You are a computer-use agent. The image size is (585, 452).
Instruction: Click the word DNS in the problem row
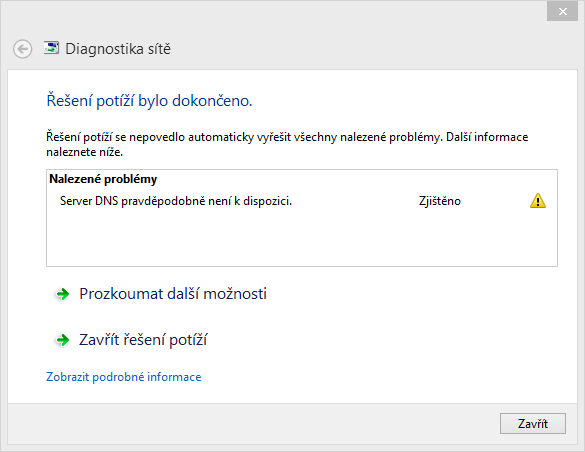[x=106, y=201]
